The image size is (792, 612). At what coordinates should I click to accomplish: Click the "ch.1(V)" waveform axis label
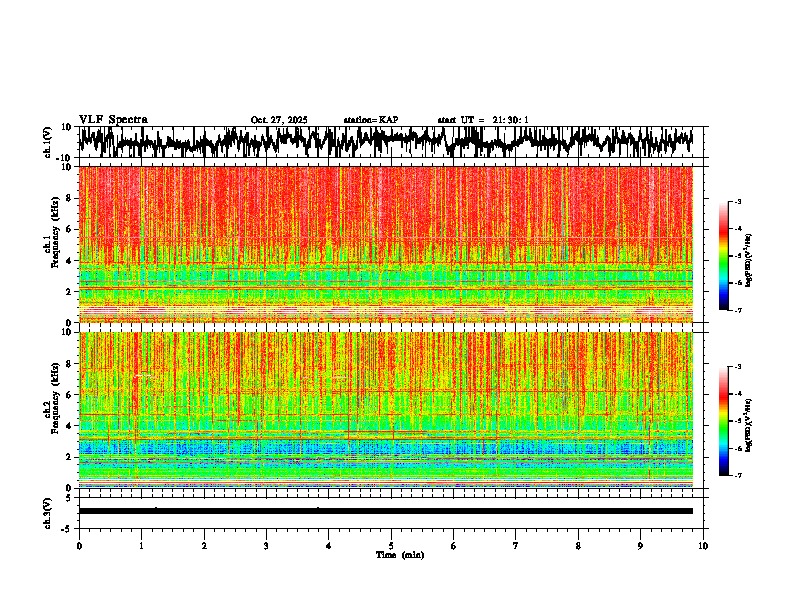point(48,142)
